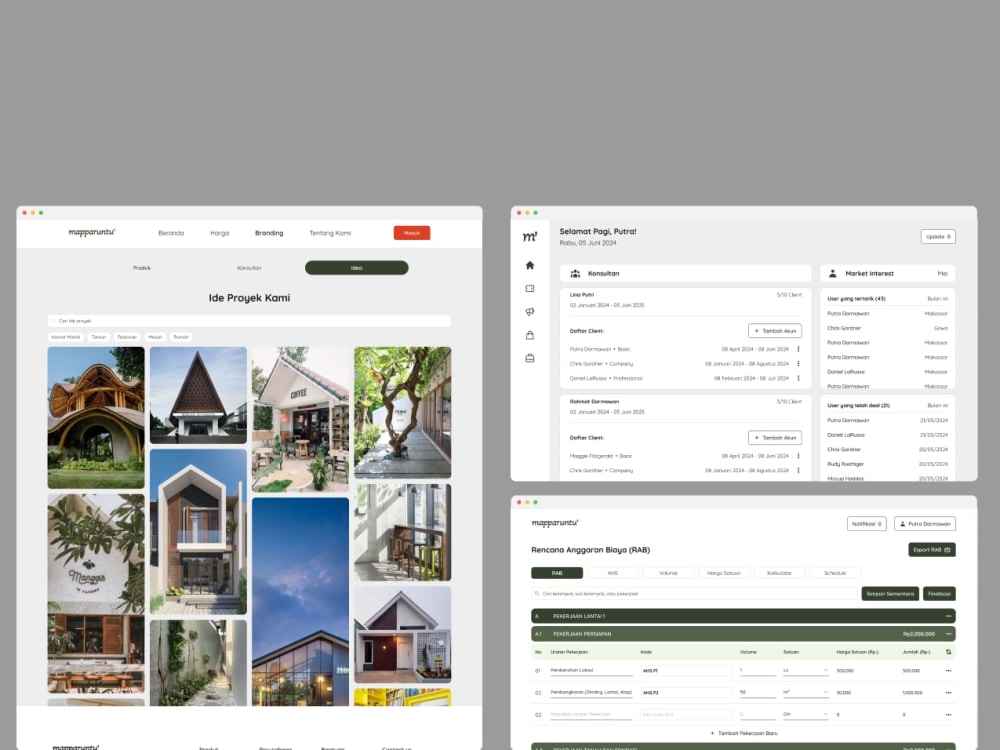The width and height of the screenshot is (1000, 750).
Task: Filter ideas by Rumah tag
Action: pyautogui.click(x=181, y=337)
